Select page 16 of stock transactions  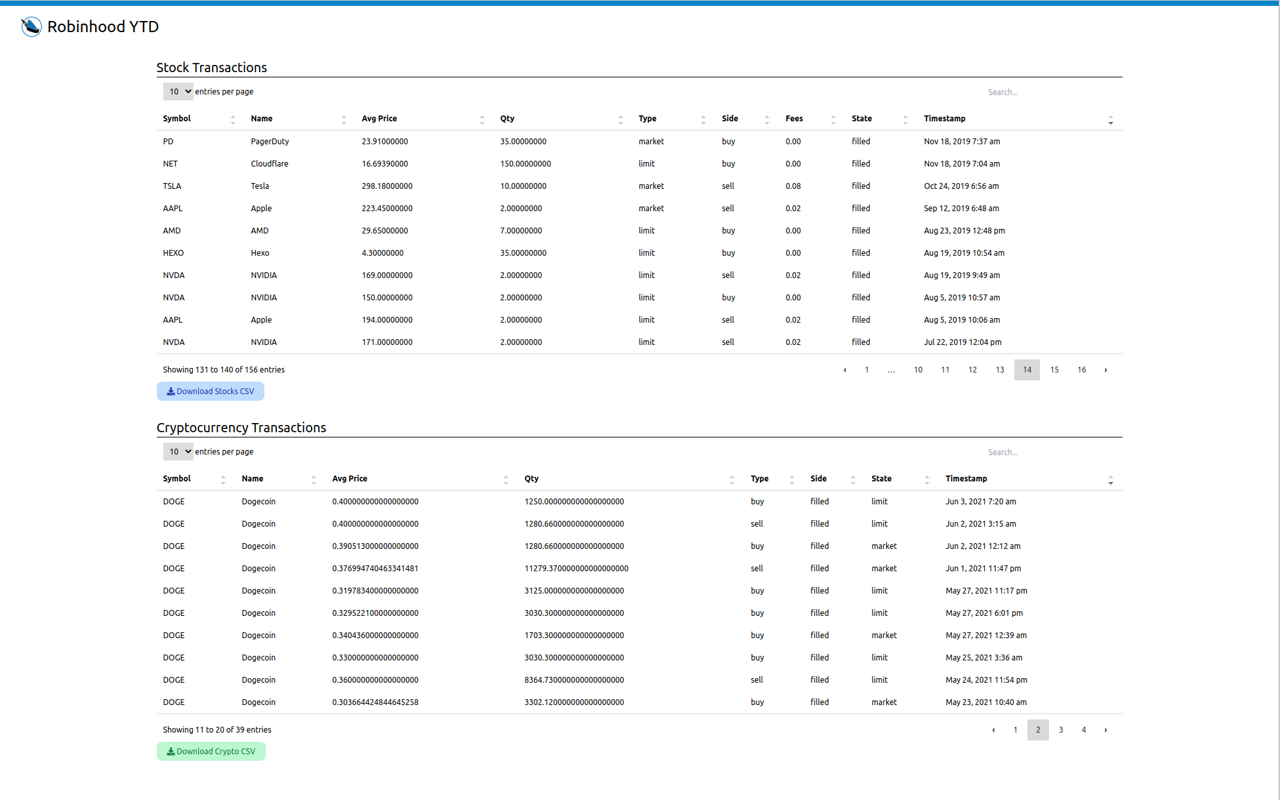point(1081,369)
